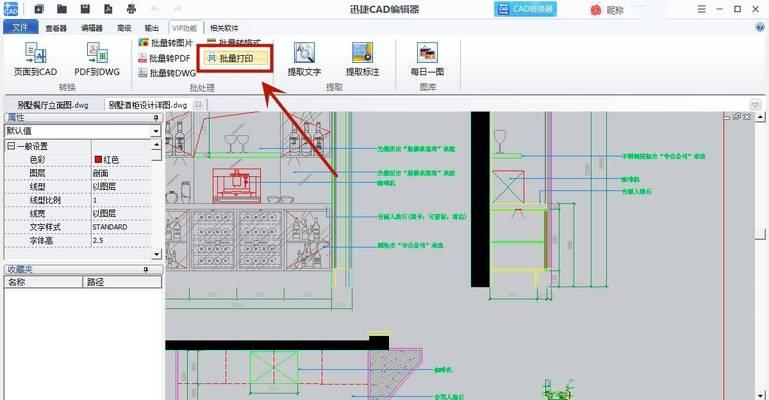Image resolution: width=769 pixels, height=400 pixels.
Task: Click the CAD转换器 button in title bar
Action: pyautogui.click(x=525, y=9)
